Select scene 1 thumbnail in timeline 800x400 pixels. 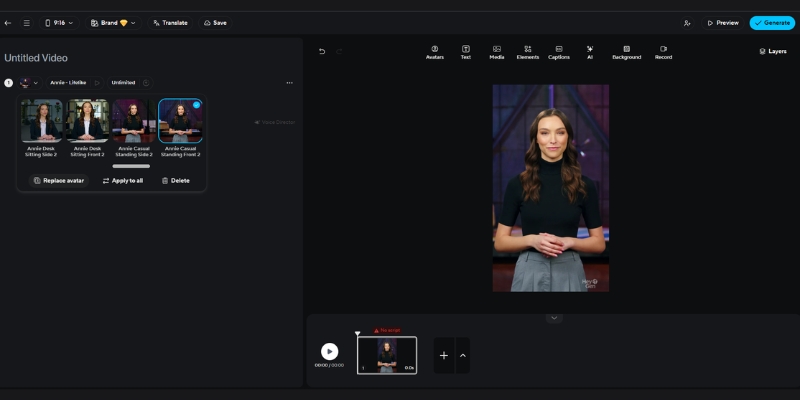387,355
